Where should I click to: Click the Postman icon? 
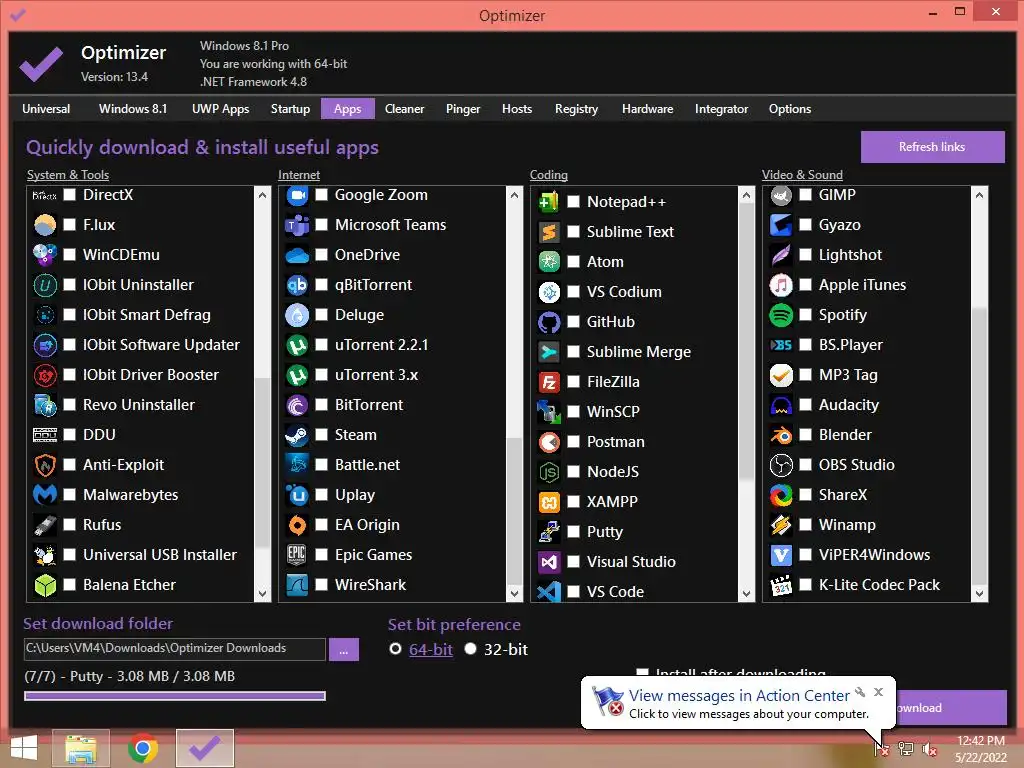pos(549,442)
